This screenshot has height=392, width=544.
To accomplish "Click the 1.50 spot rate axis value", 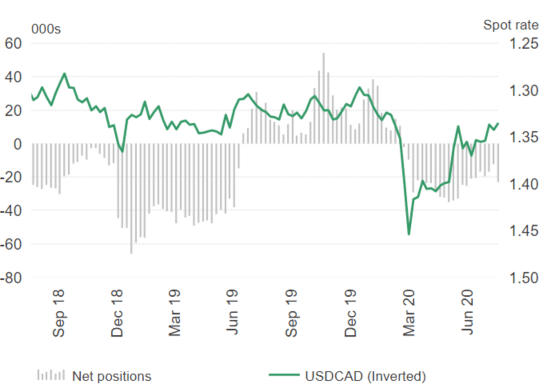I will pos(524,278).
